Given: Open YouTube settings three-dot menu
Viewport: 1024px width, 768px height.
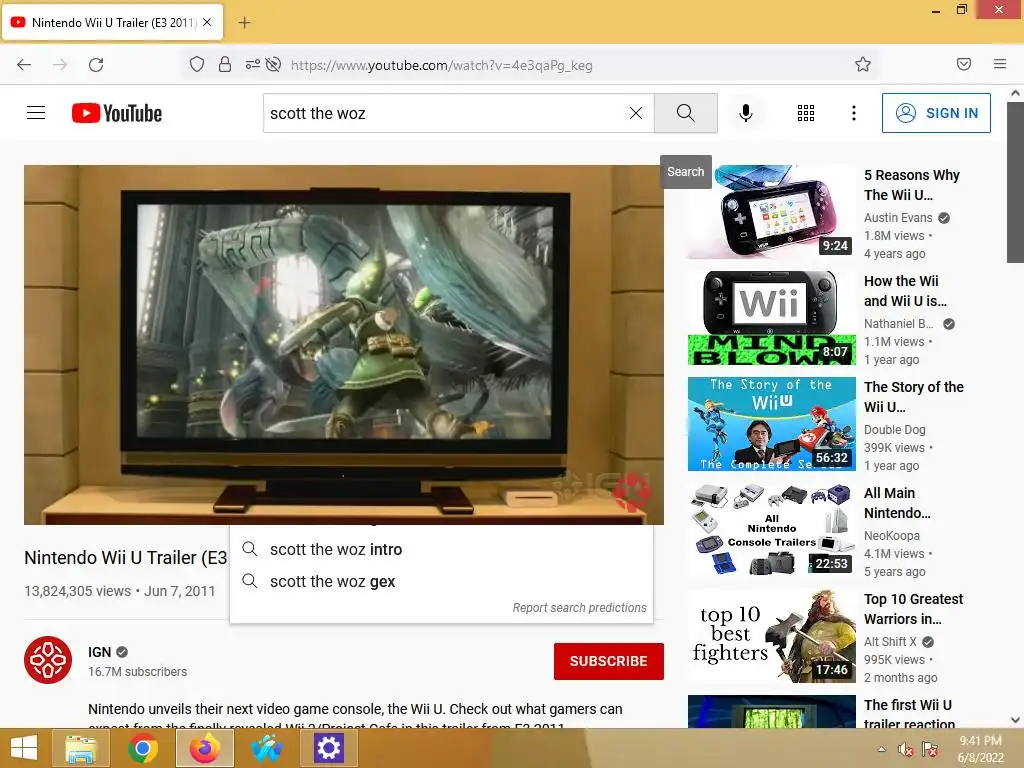Looking at the screenshot, I should [853, 113].
